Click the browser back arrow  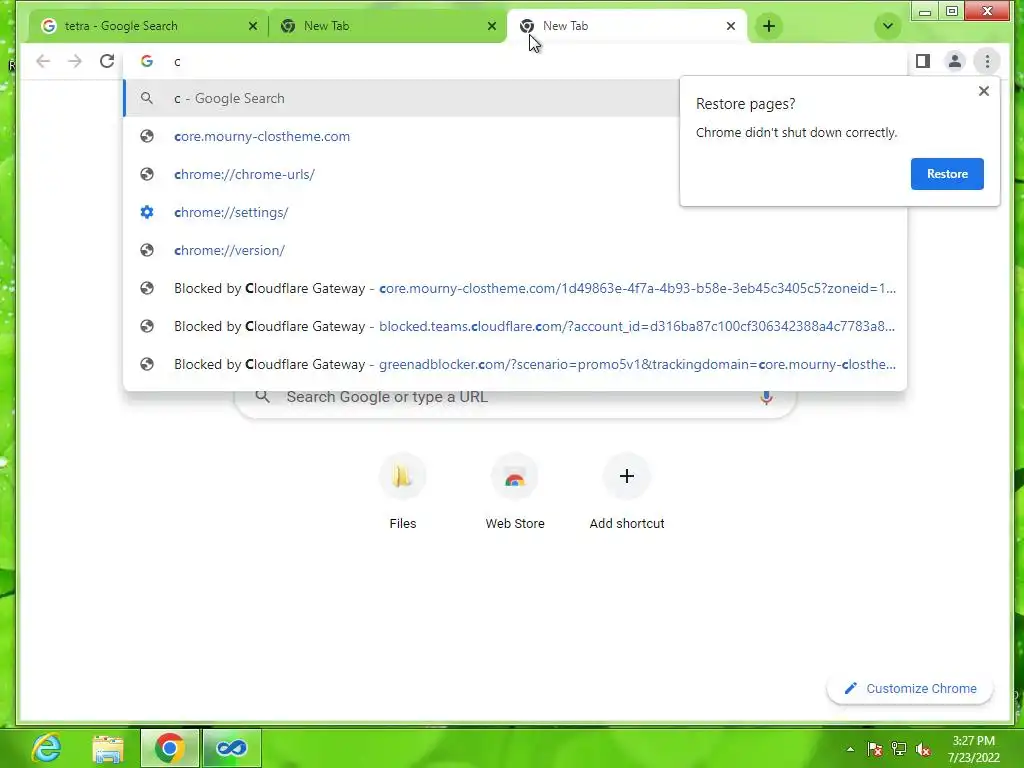[43, 61]
